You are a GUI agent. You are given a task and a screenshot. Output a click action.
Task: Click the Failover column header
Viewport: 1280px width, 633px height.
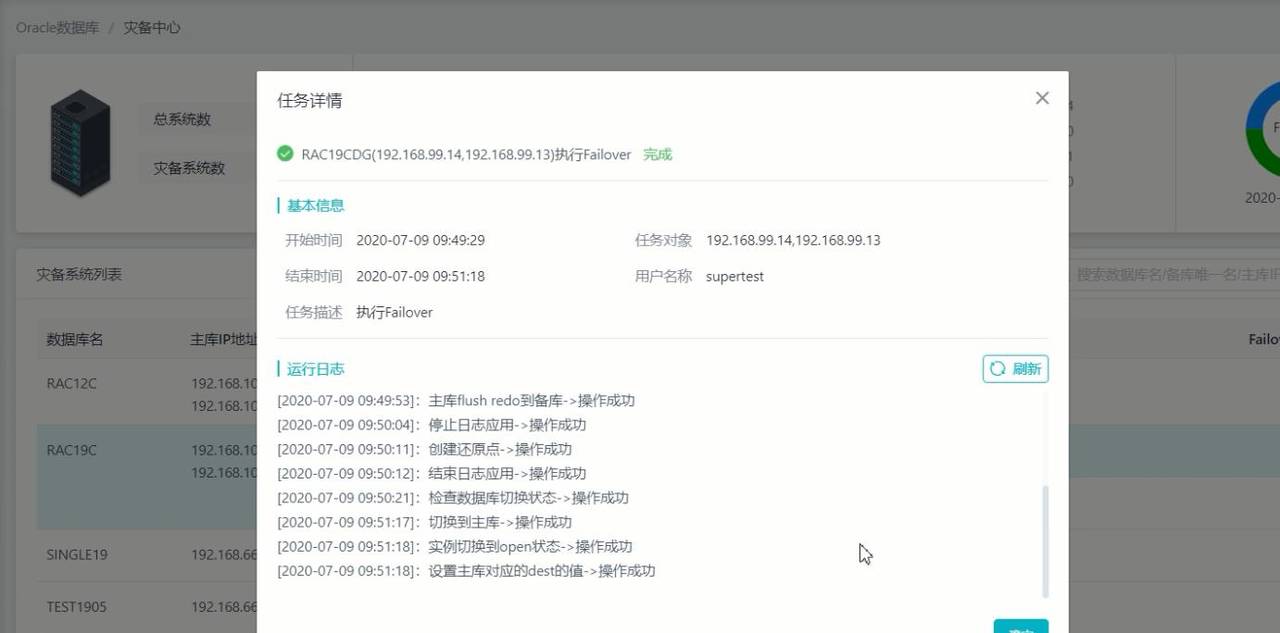[x=1265, y=339]
